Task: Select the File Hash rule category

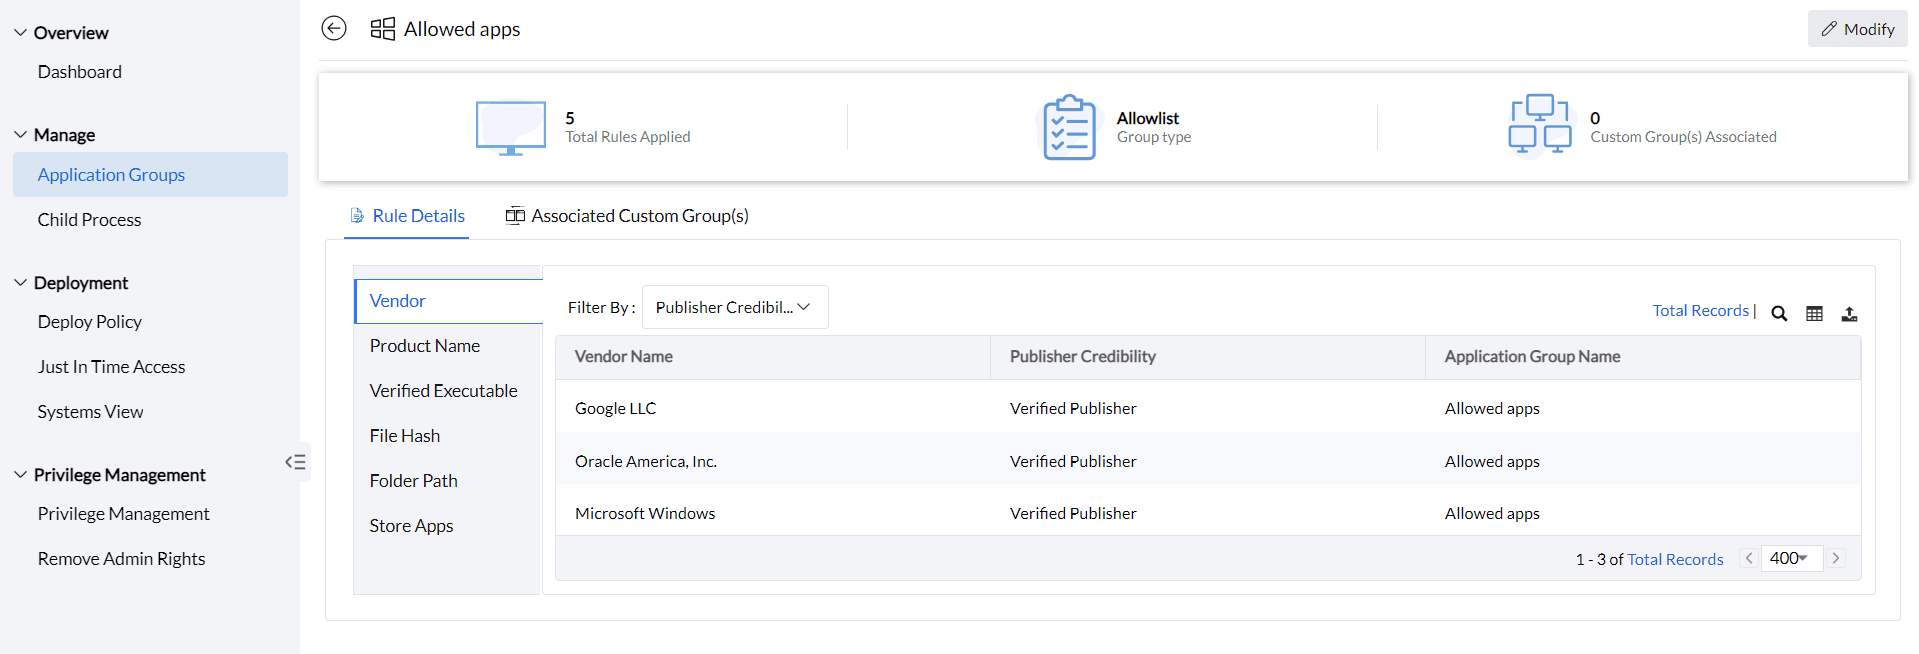Action: (404, 436)
